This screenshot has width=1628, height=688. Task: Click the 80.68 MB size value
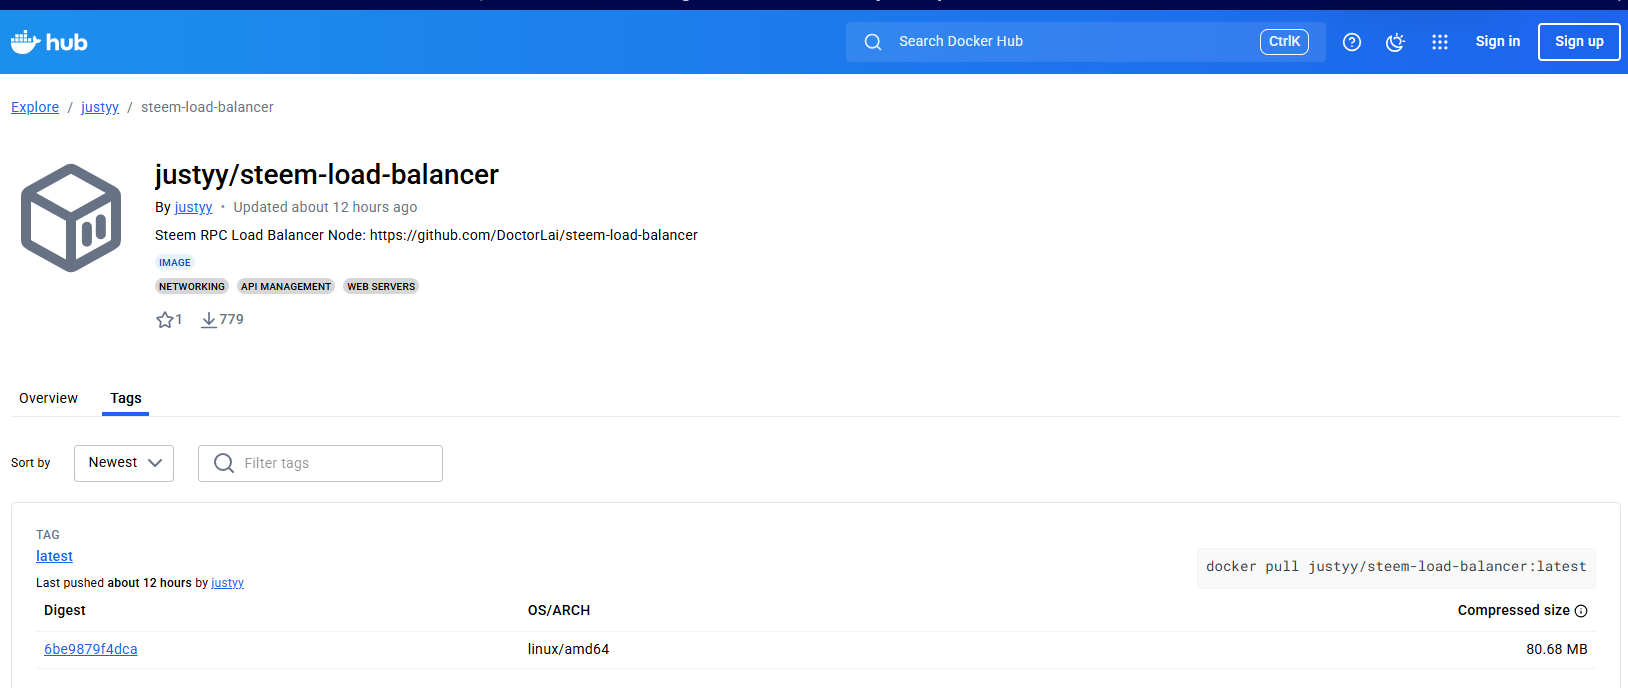[x=1557, y=649]
